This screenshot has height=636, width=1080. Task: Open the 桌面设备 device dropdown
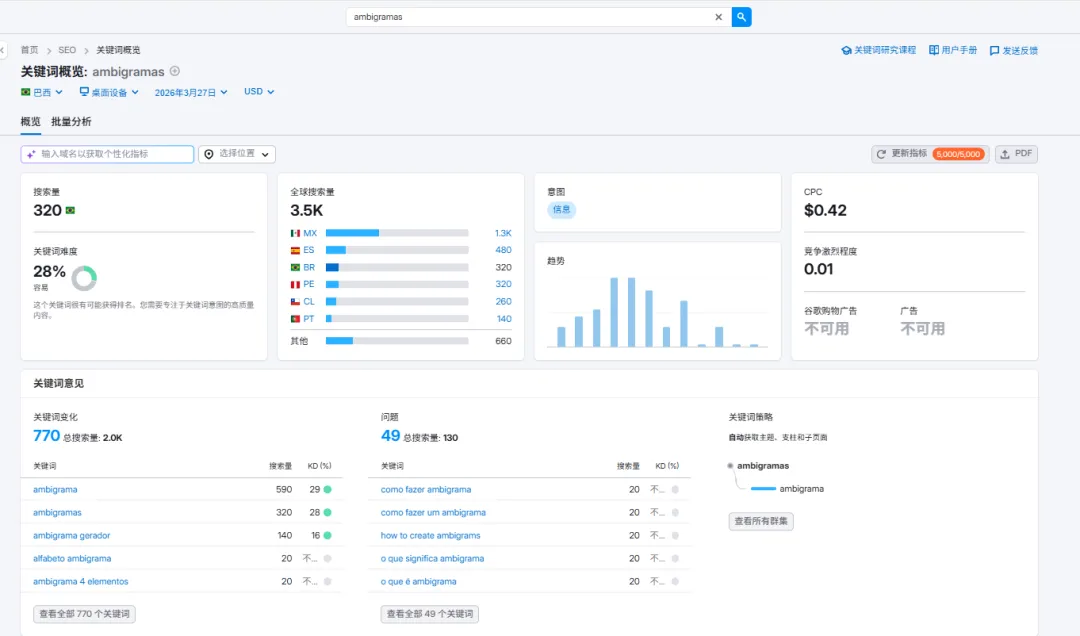pyautogui.click(x=109, y=92)
